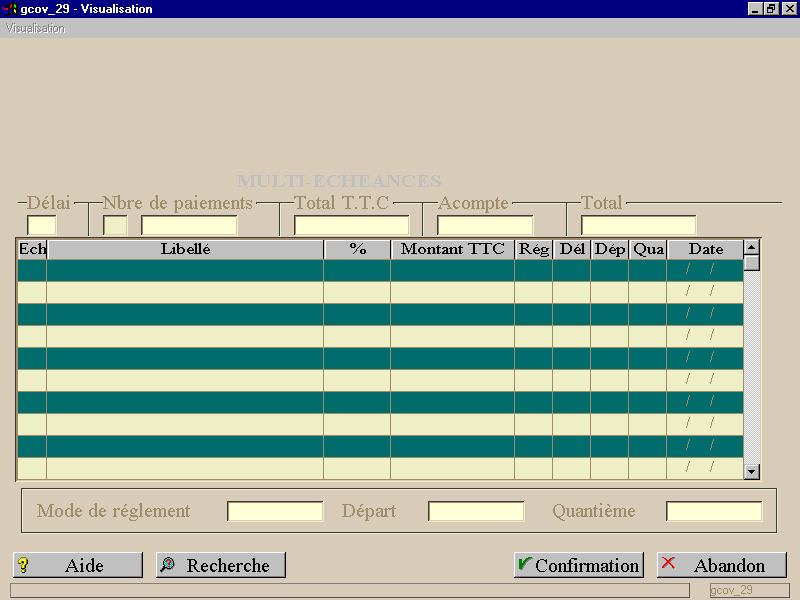Click the green checkmark Confirmation icon
The width and height of the screenshot is (800, 600).
(x=524, y=563)
